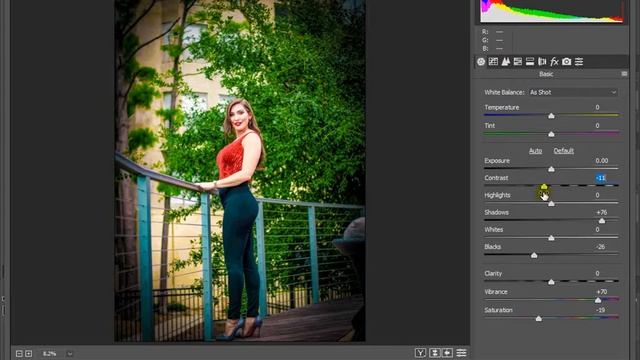
Task: Click the Contrast slider handle
Action: point(544,187)
